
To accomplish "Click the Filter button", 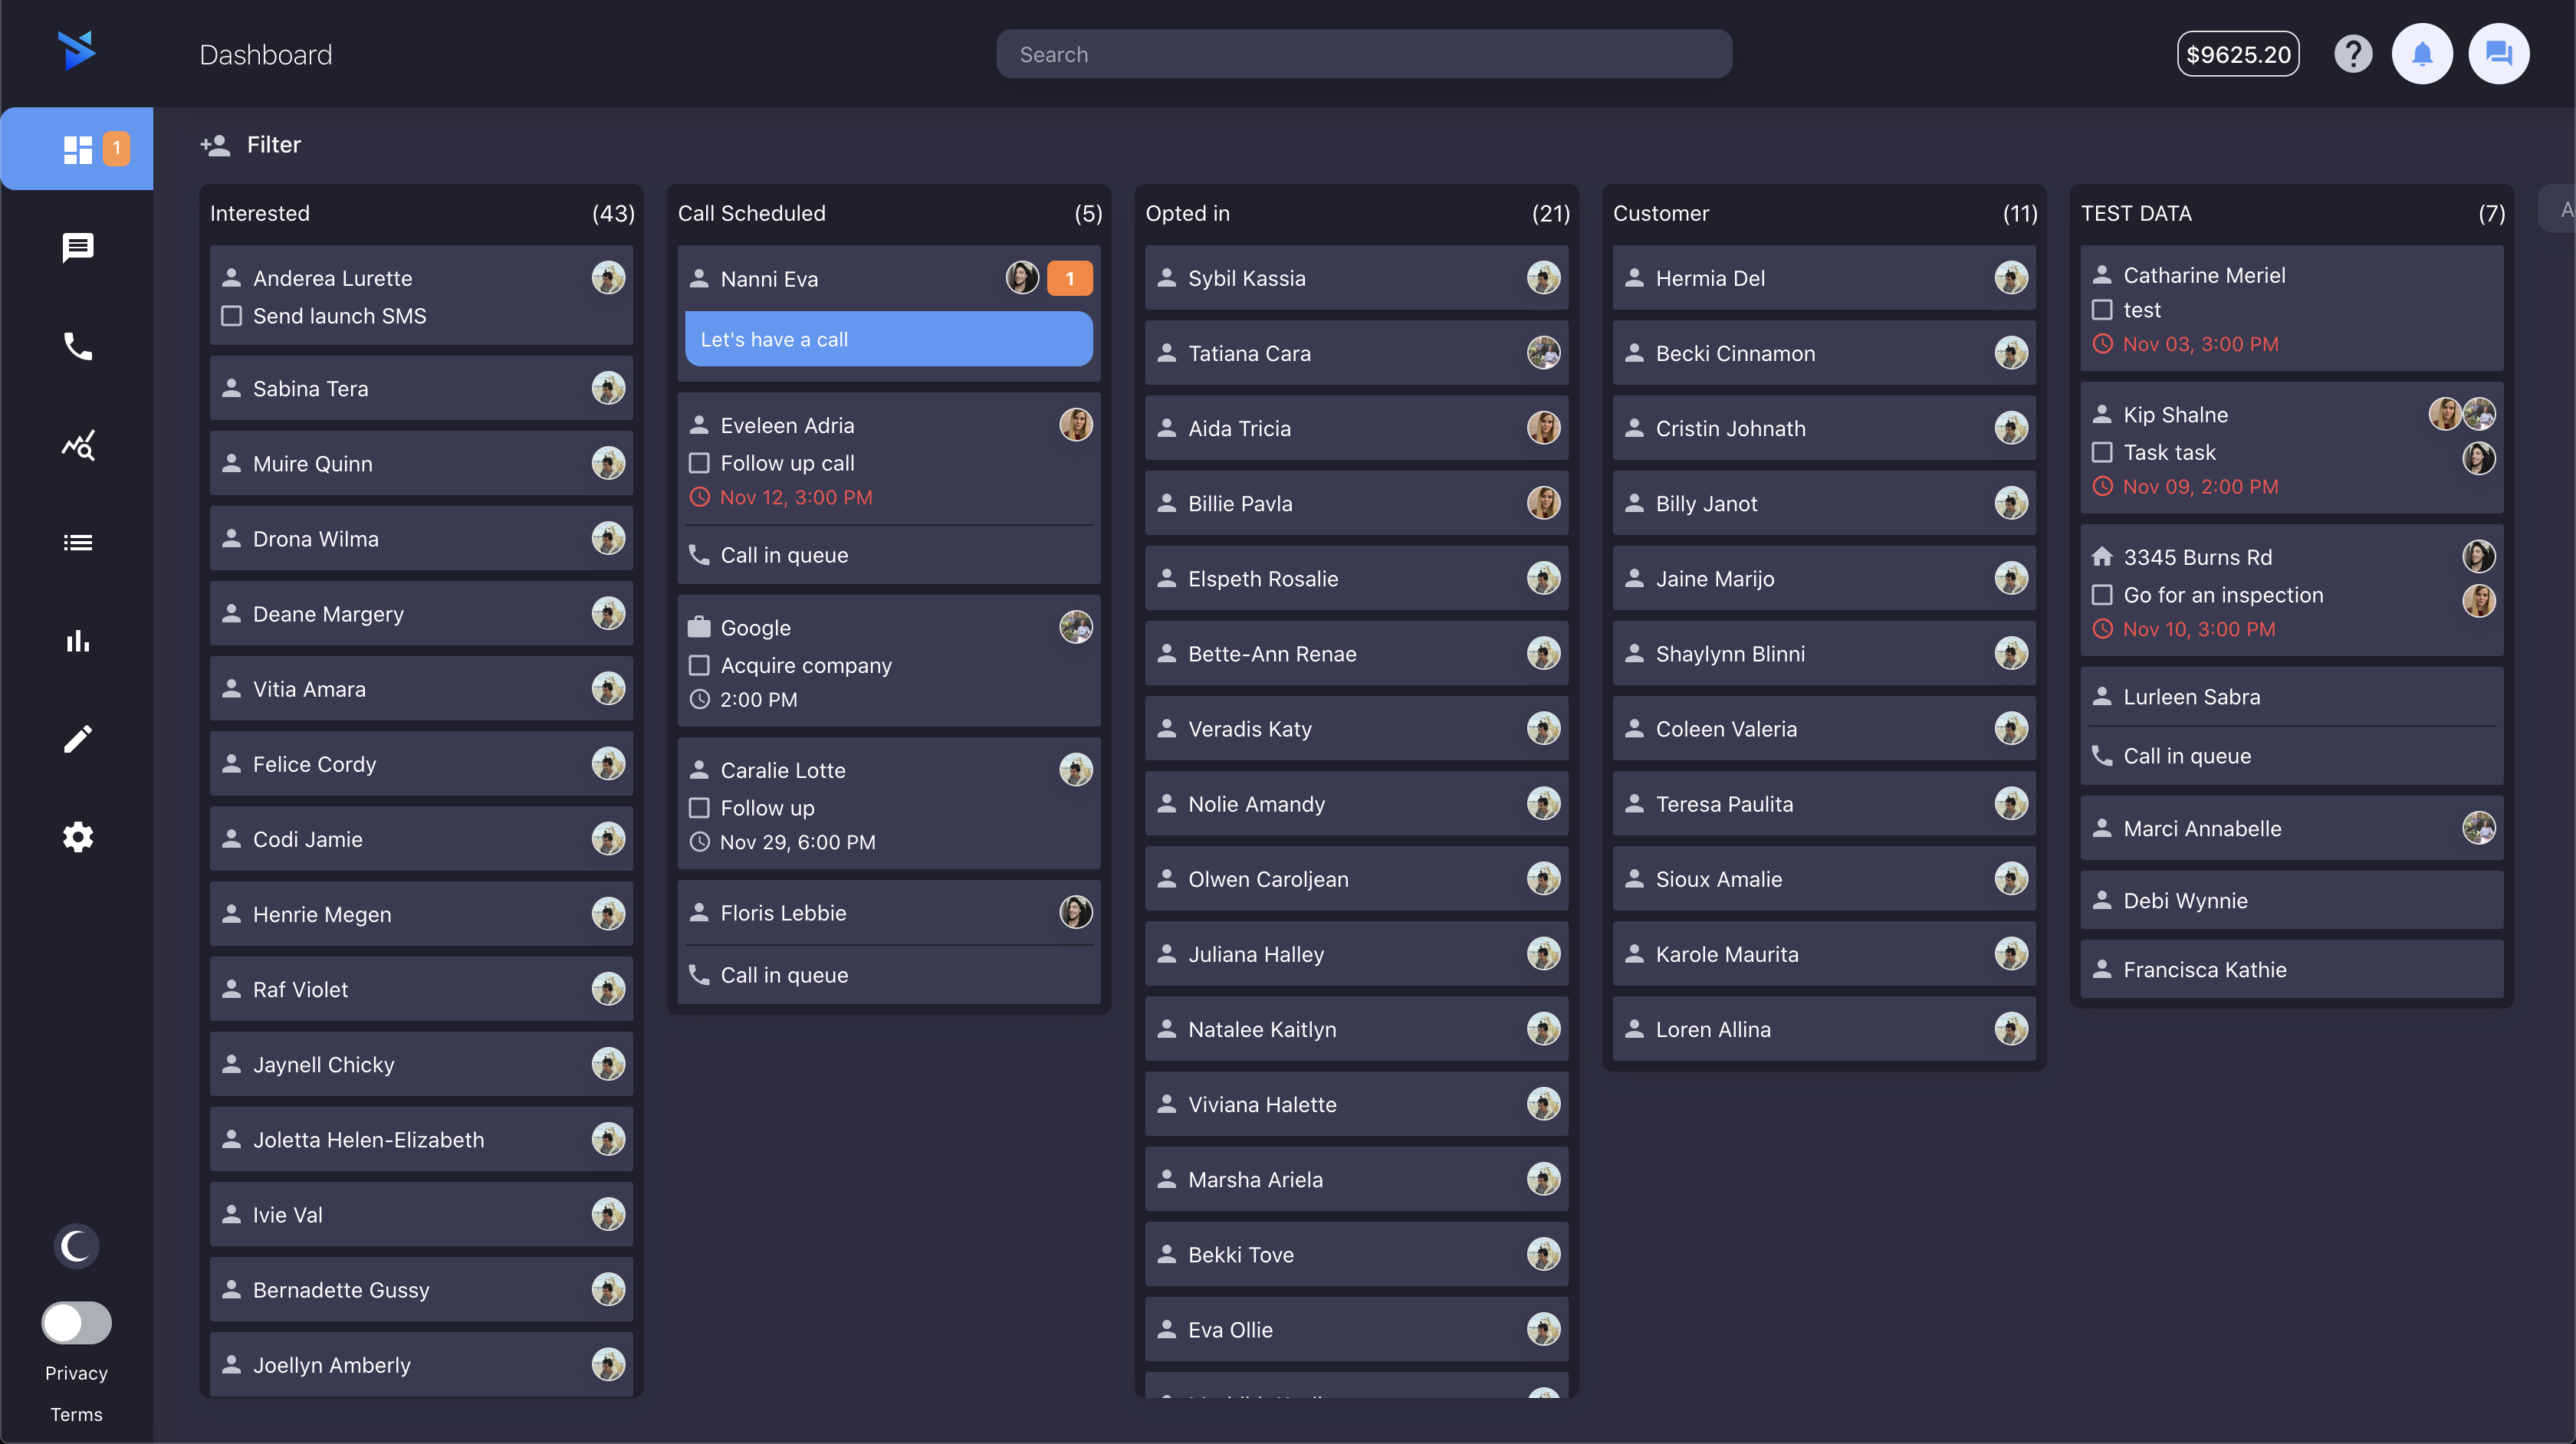I will pyautogui.click(x=272, y=143).
